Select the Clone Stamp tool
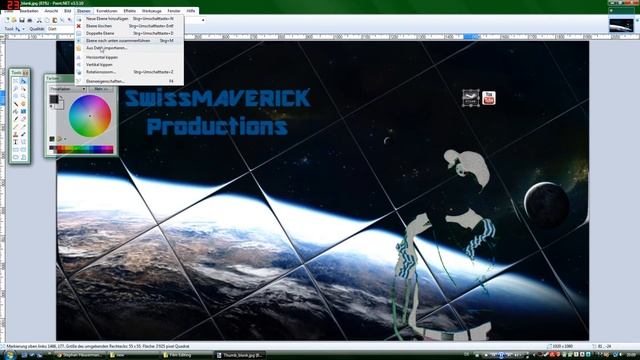640x360 pixels. point(16,134)
